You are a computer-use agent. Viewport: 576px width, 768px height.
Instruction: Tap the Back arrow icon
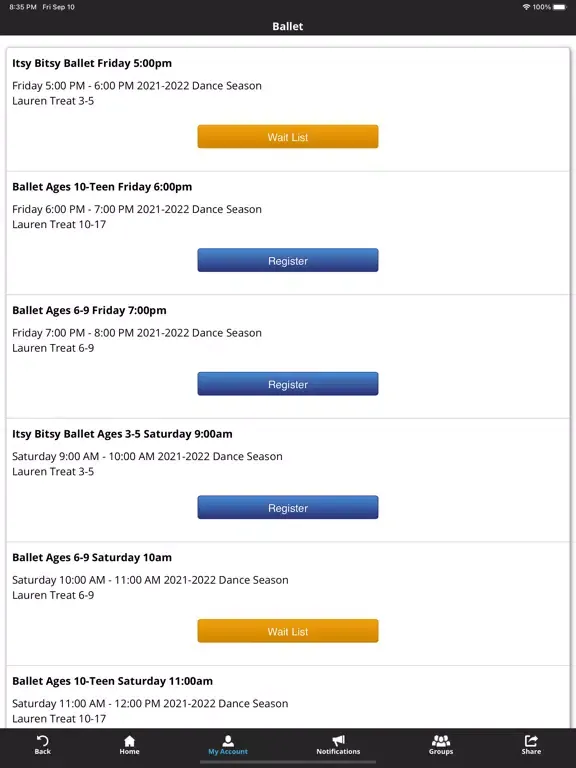[x=43, y=741]
